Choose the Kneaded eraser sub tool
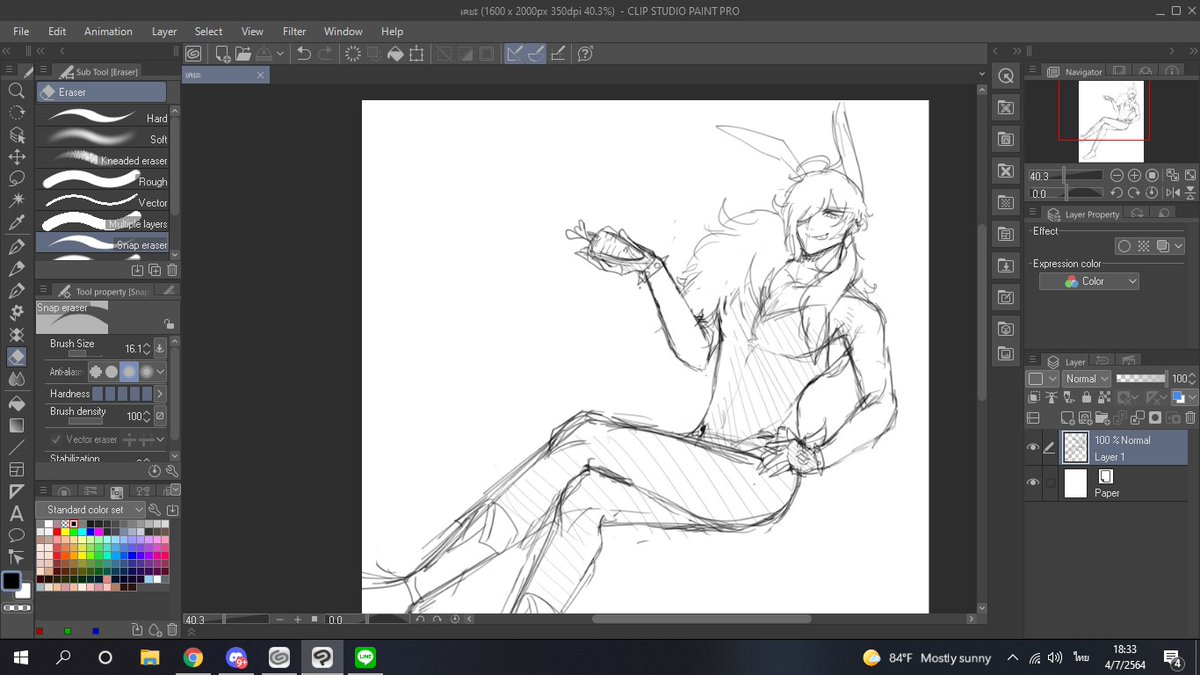Screen dimensions: 1200x675 103,158
